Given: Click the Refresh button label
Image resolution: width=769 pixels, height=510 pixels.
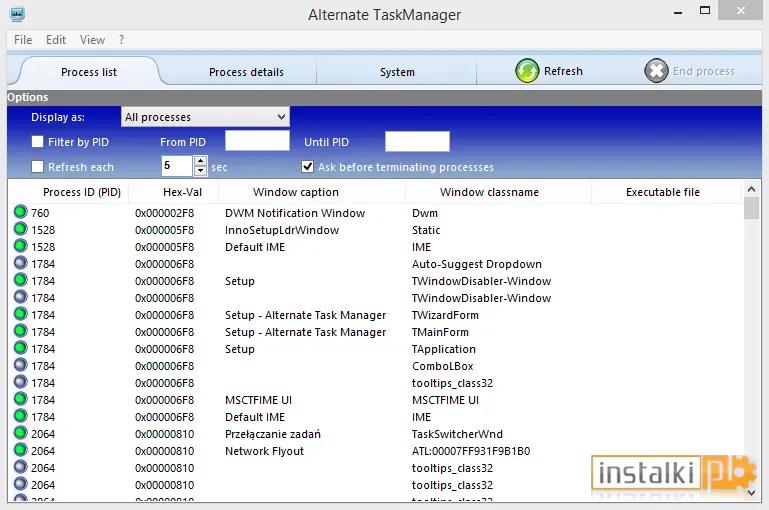Looking at the screenshot, I should coord(563,71).
